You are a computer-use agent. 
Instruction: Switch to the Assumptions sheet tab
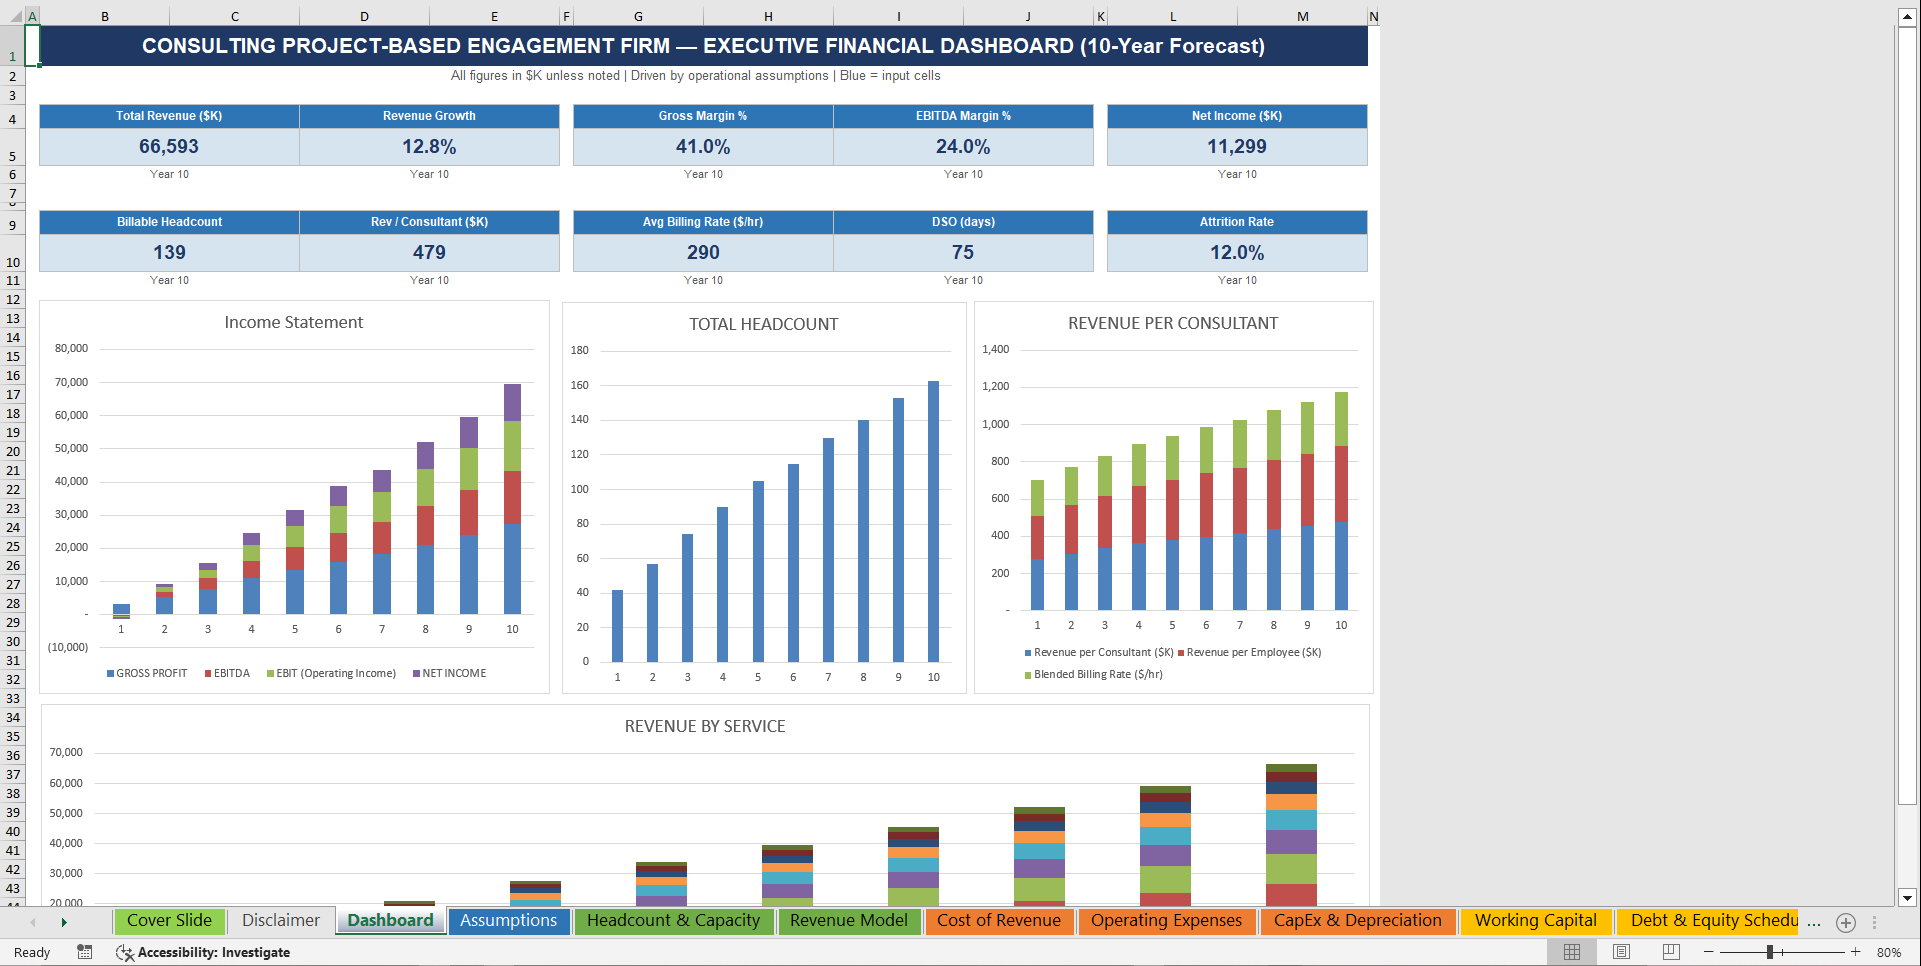point(509,920)
